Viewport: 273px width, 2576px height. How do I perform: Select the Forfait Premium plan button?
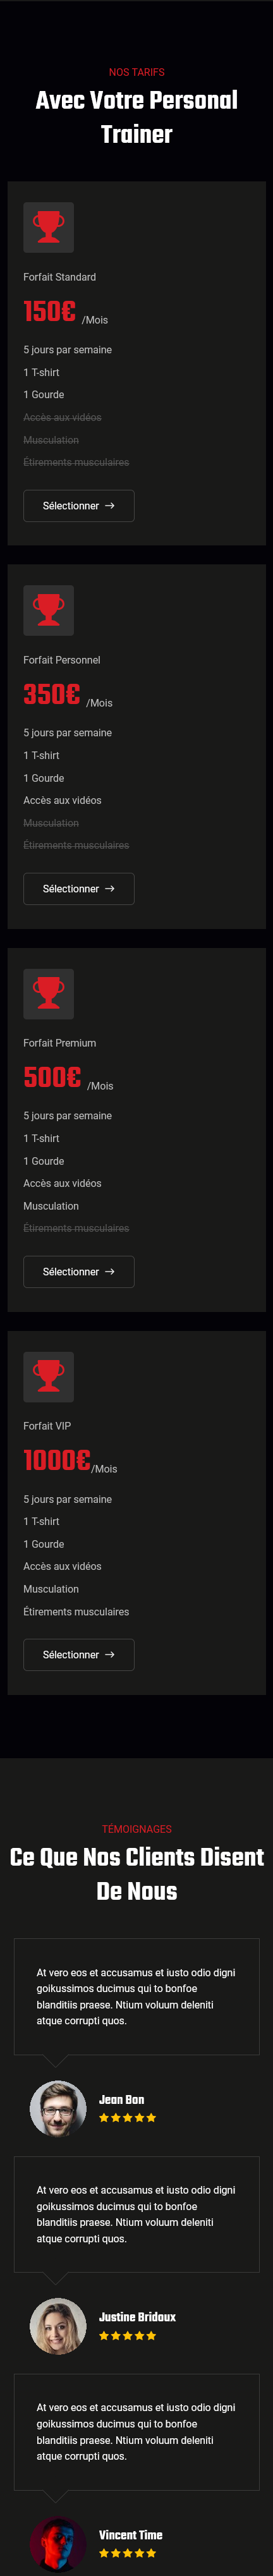coord(79,1272)
